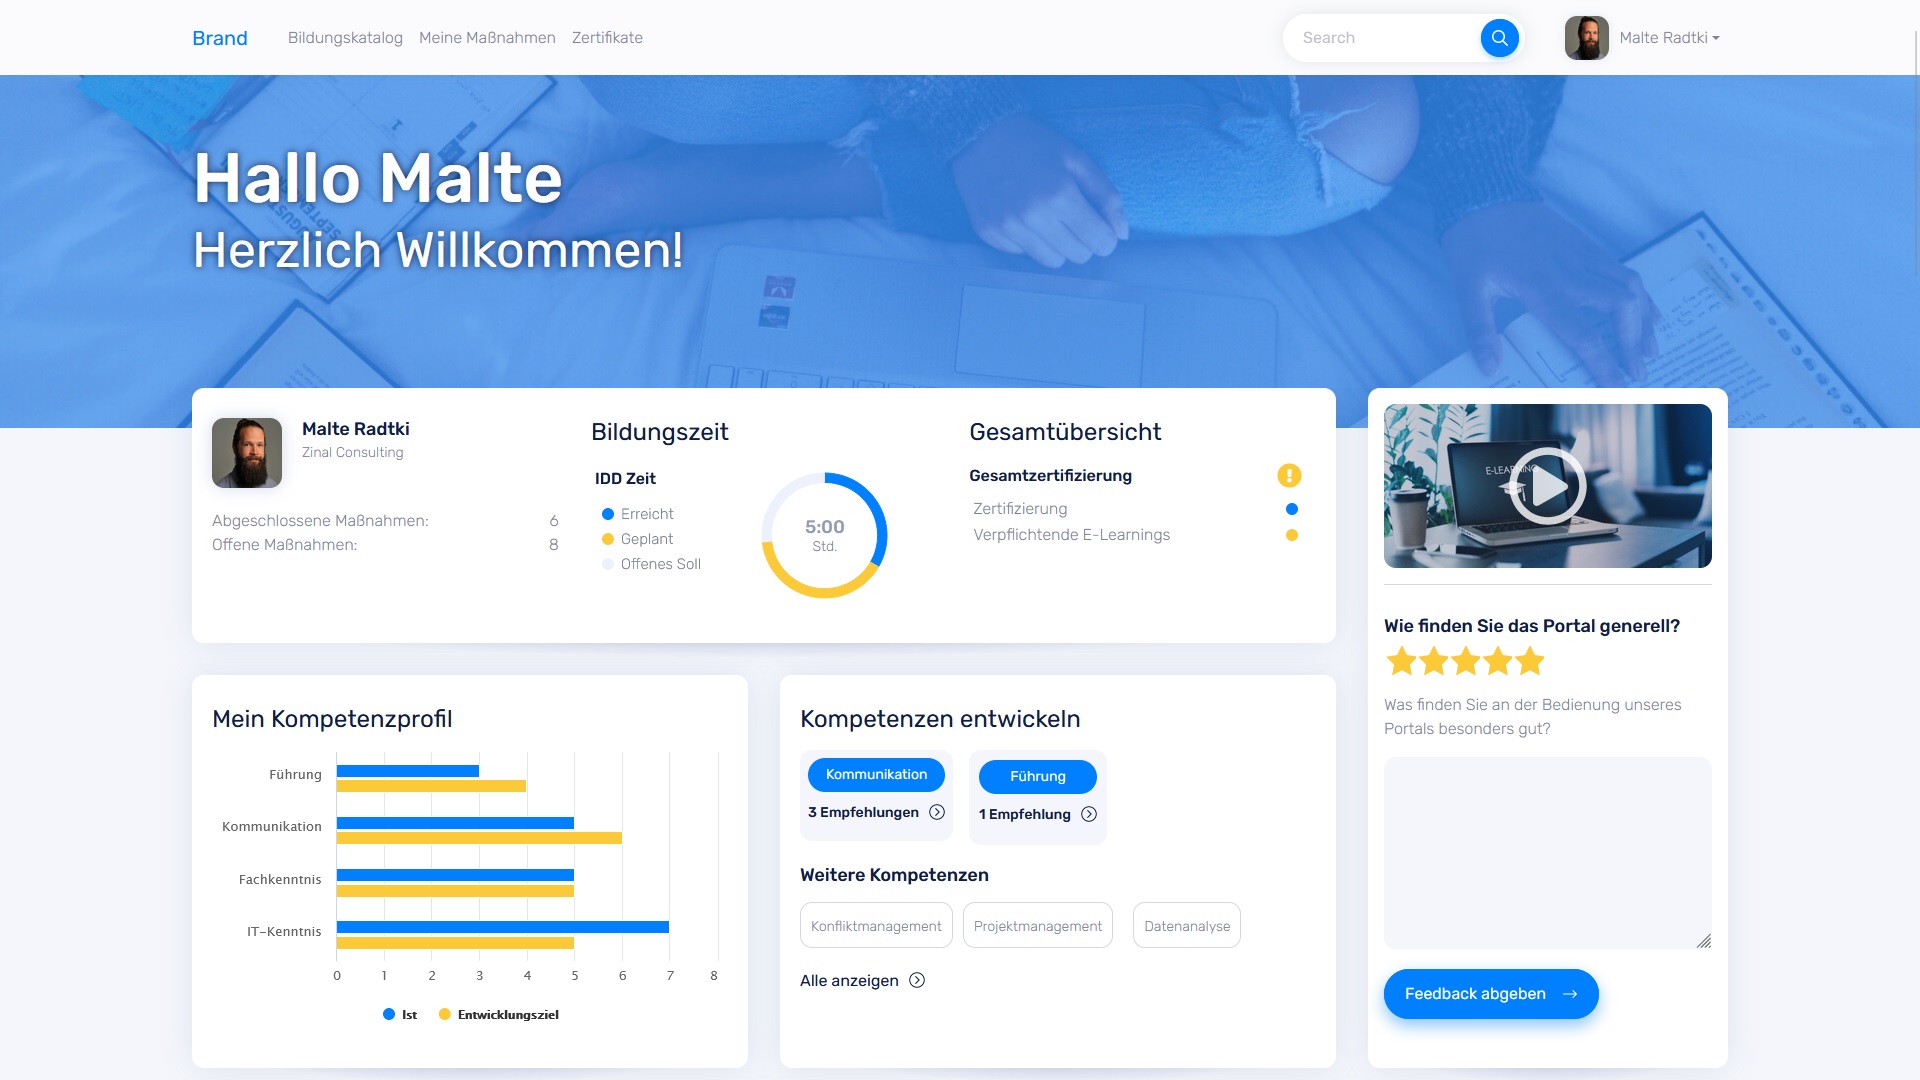Screen dimensions: 1920x1080
Task: Click the user avatar in the navbar
Action: (1586, 38)
